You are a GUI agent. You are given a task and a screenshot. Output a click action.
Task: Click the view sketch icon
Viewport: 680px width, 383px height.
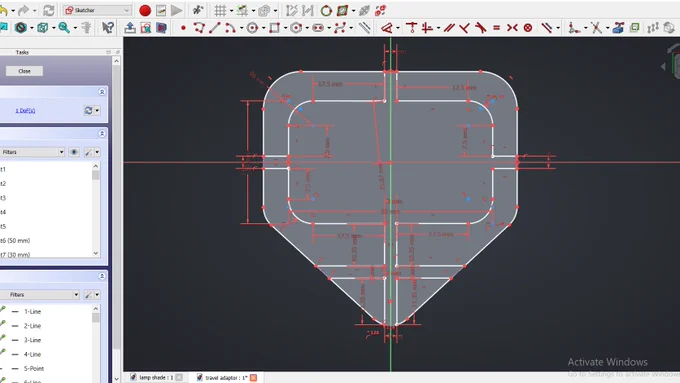tap(145, 28)
